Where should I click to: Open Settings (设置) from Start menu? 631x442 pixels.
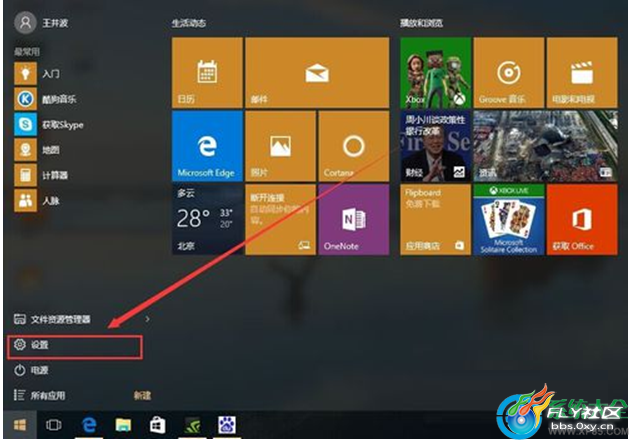[x=75, y=346]
